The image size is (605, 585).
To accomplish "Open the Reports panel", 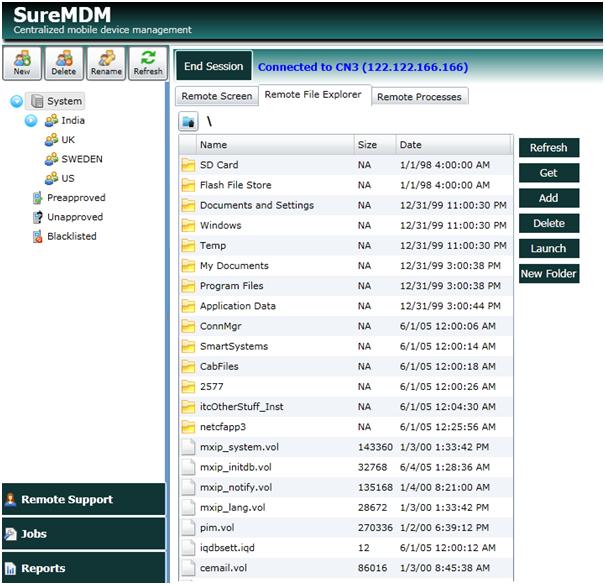I will (84, 568).
